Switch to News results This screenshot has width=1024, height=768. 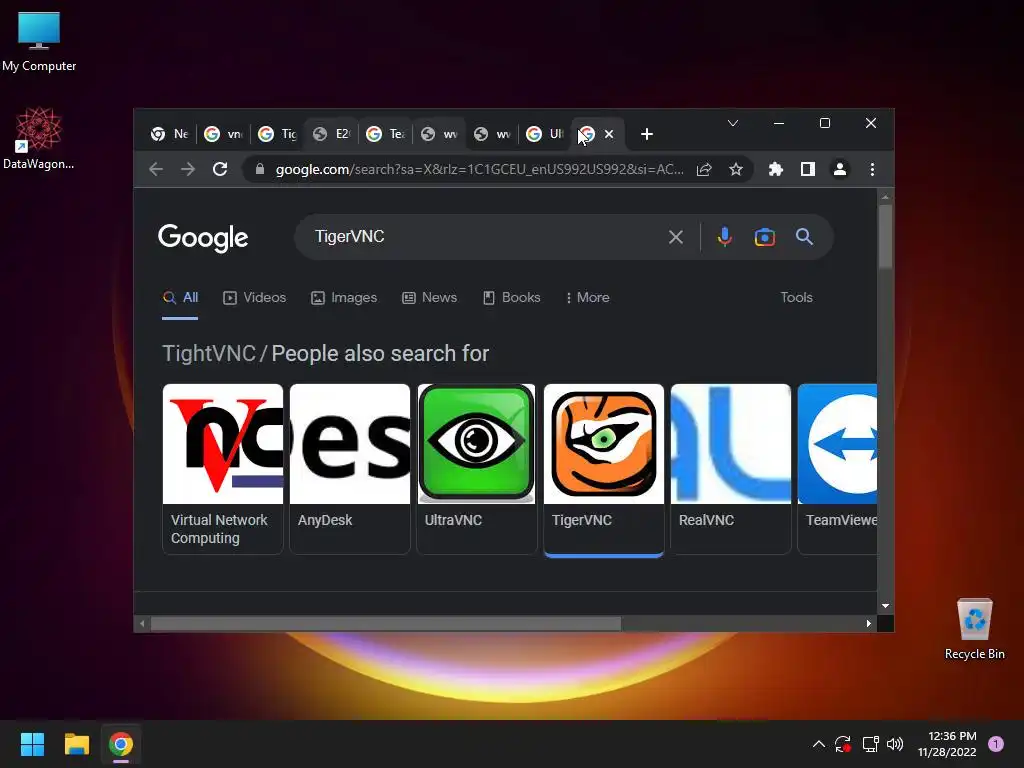tap(430, 298)
